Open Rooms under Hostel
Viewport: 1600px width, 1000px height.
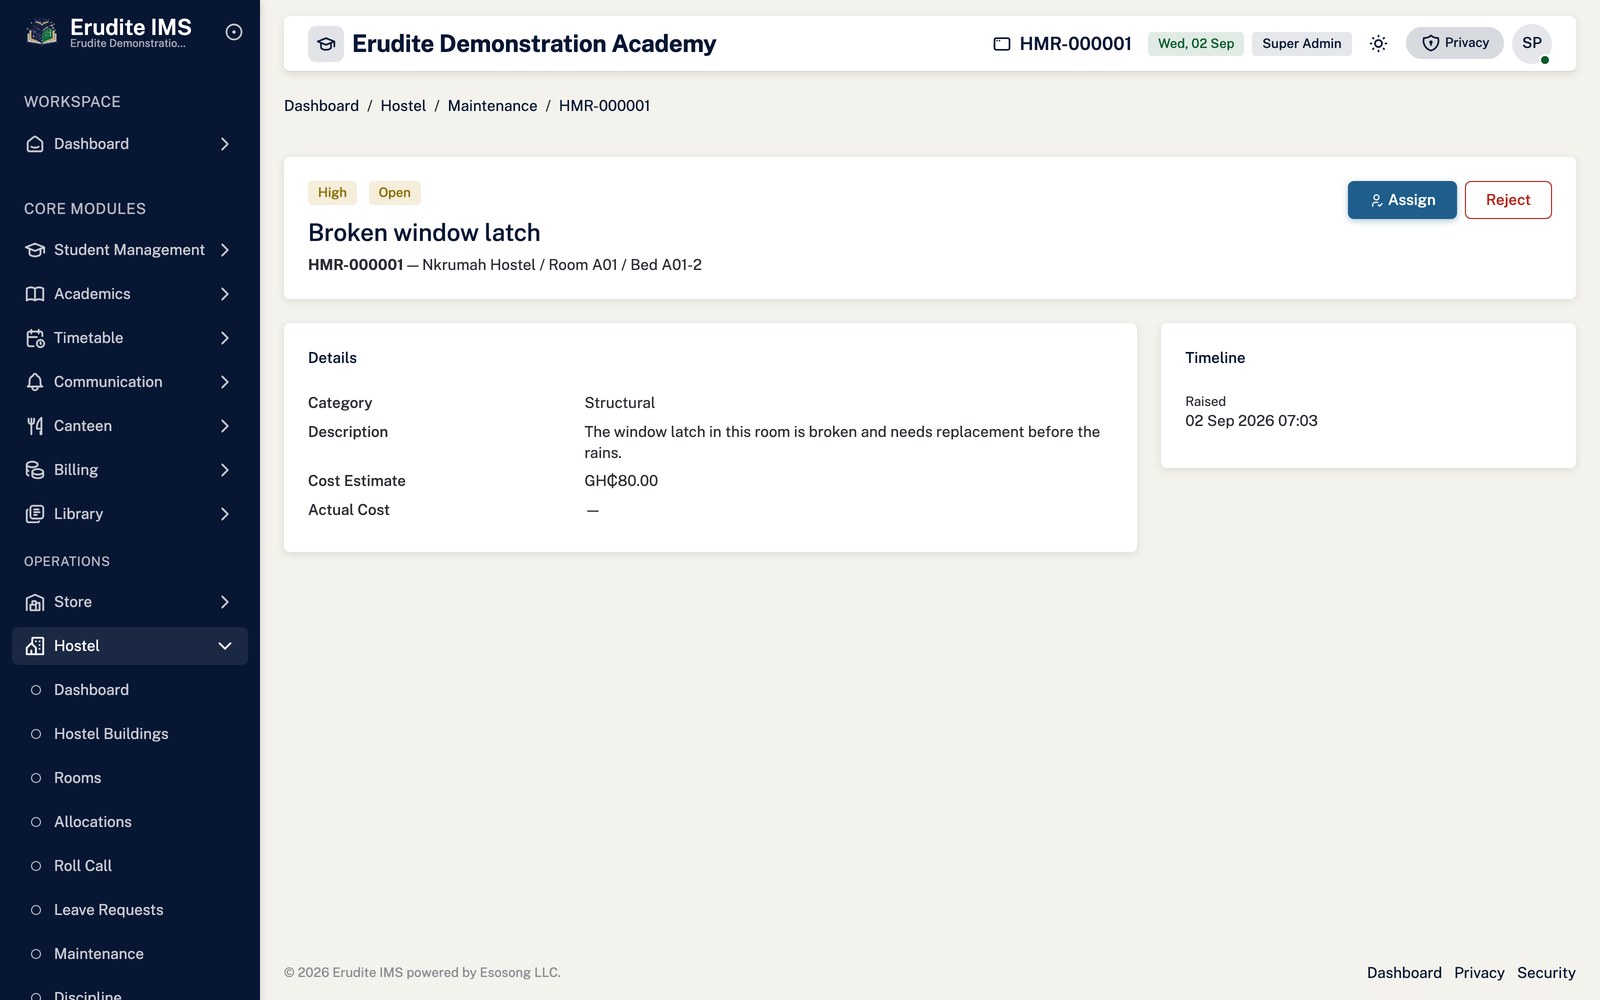130,778
